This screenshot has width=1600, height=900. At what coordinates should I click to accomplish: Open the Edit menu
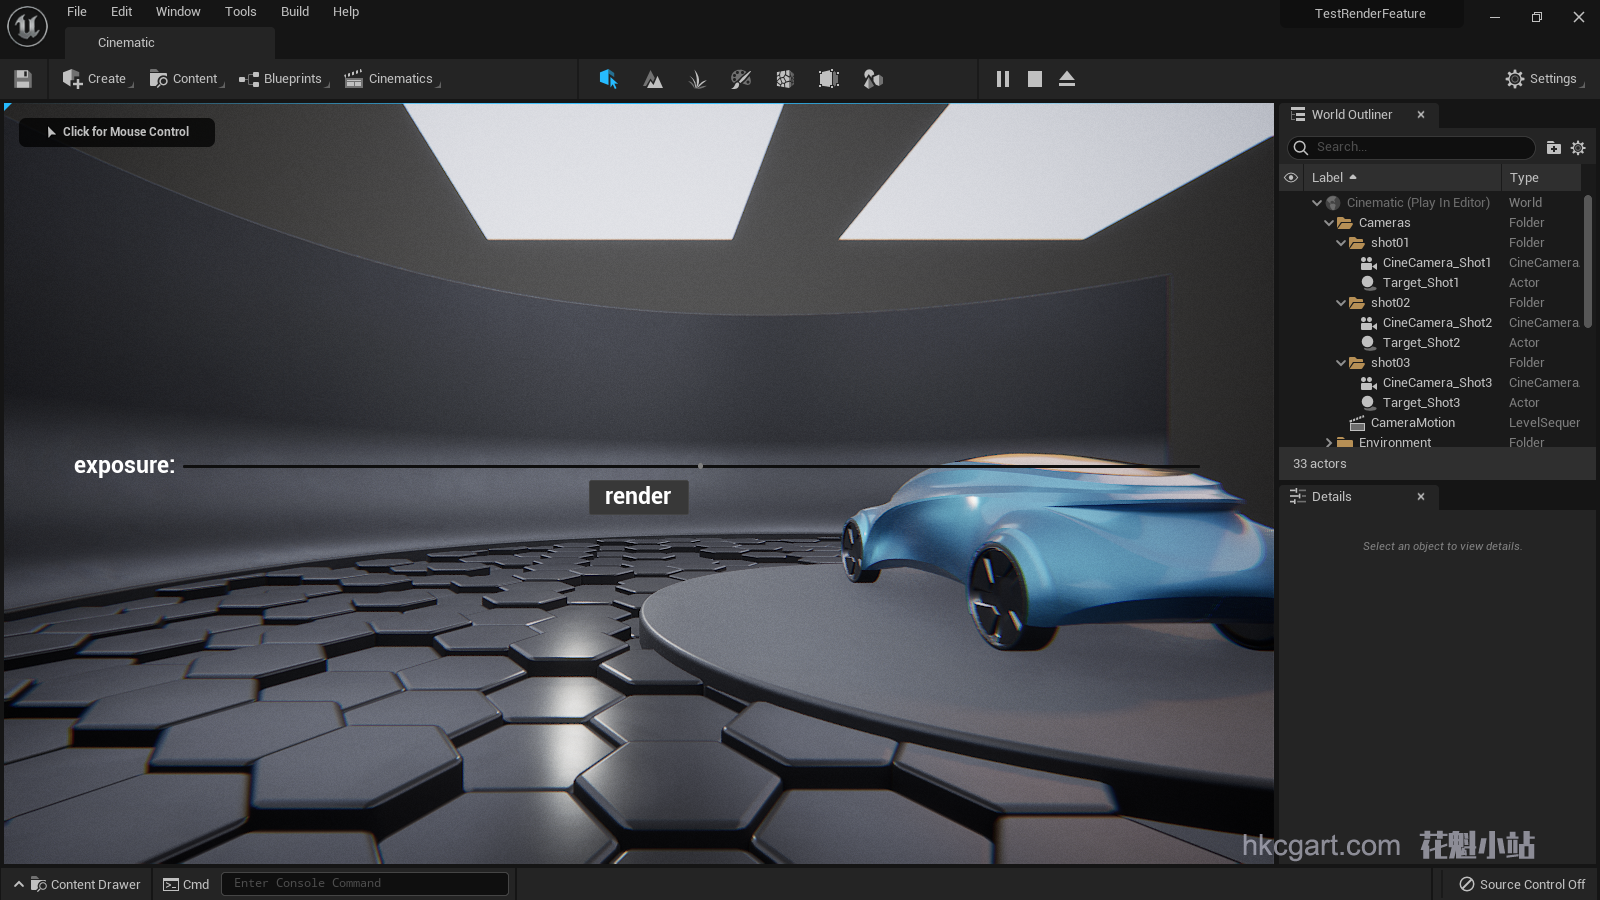pos(121,12)
